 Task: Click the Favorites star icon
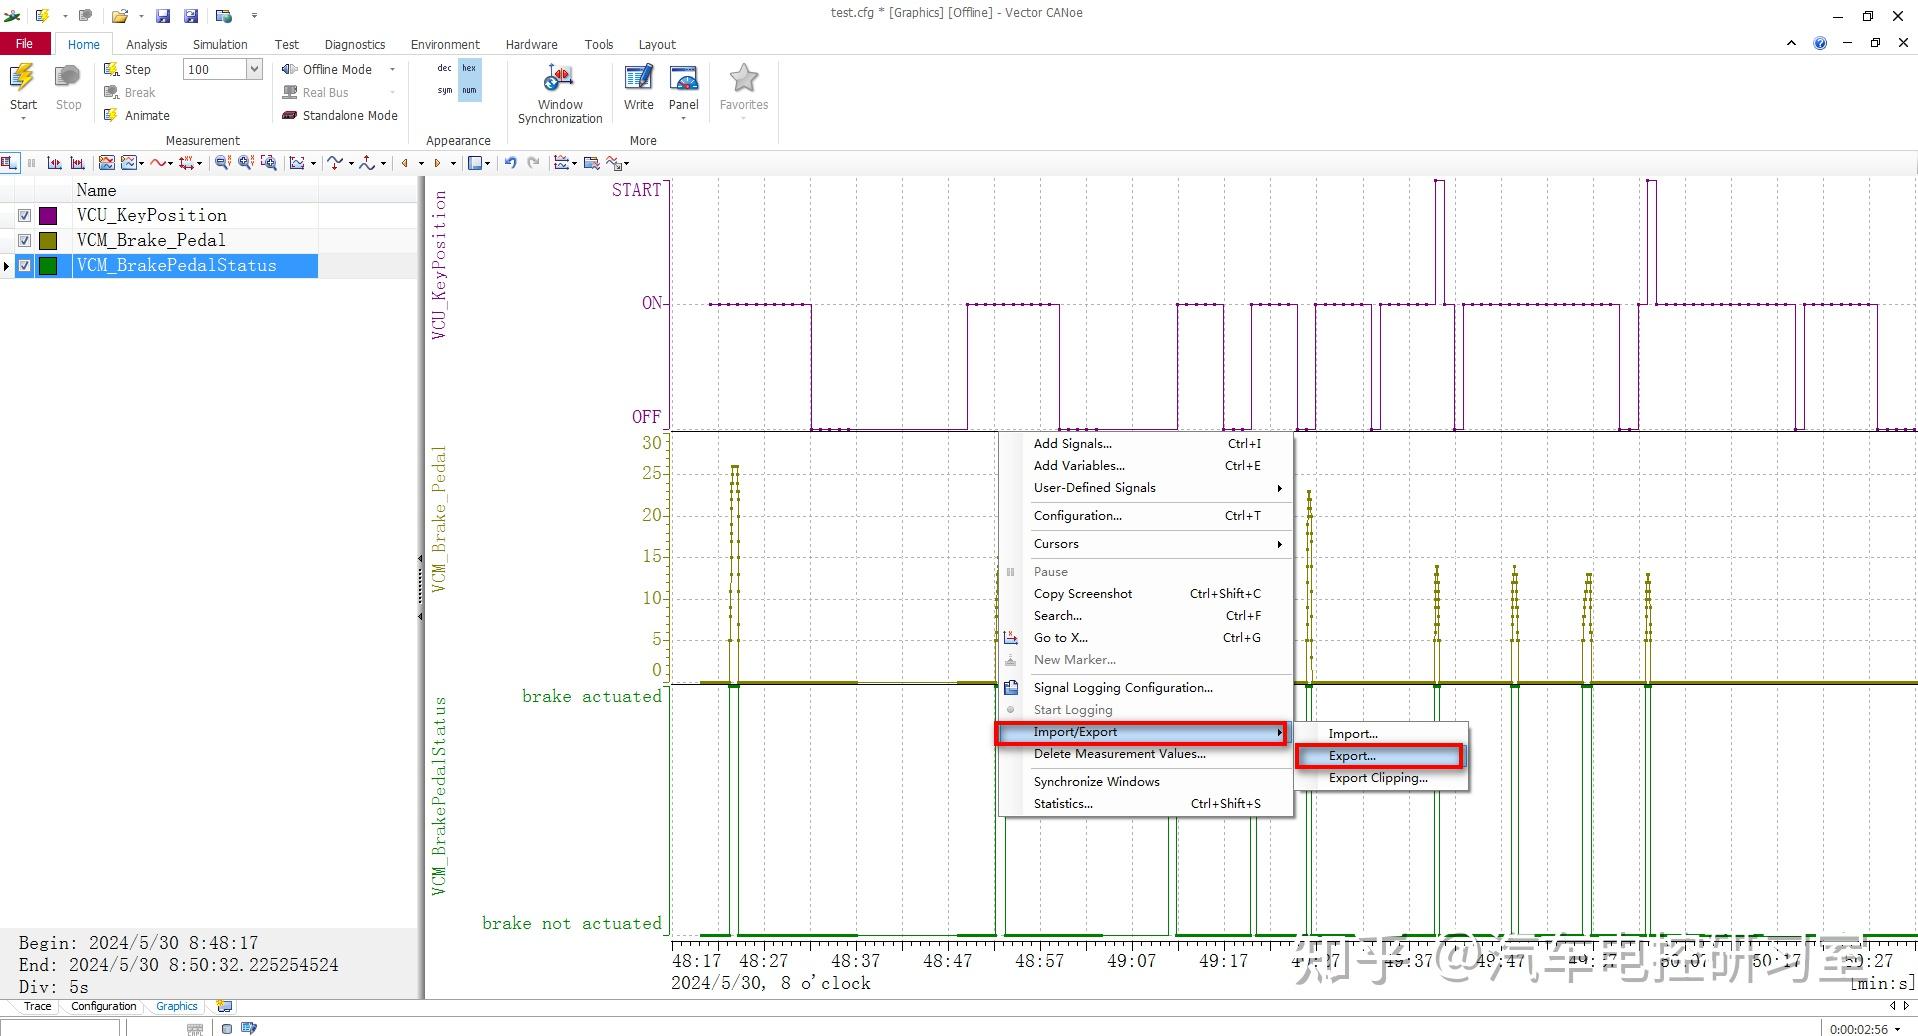pos(744,78)
